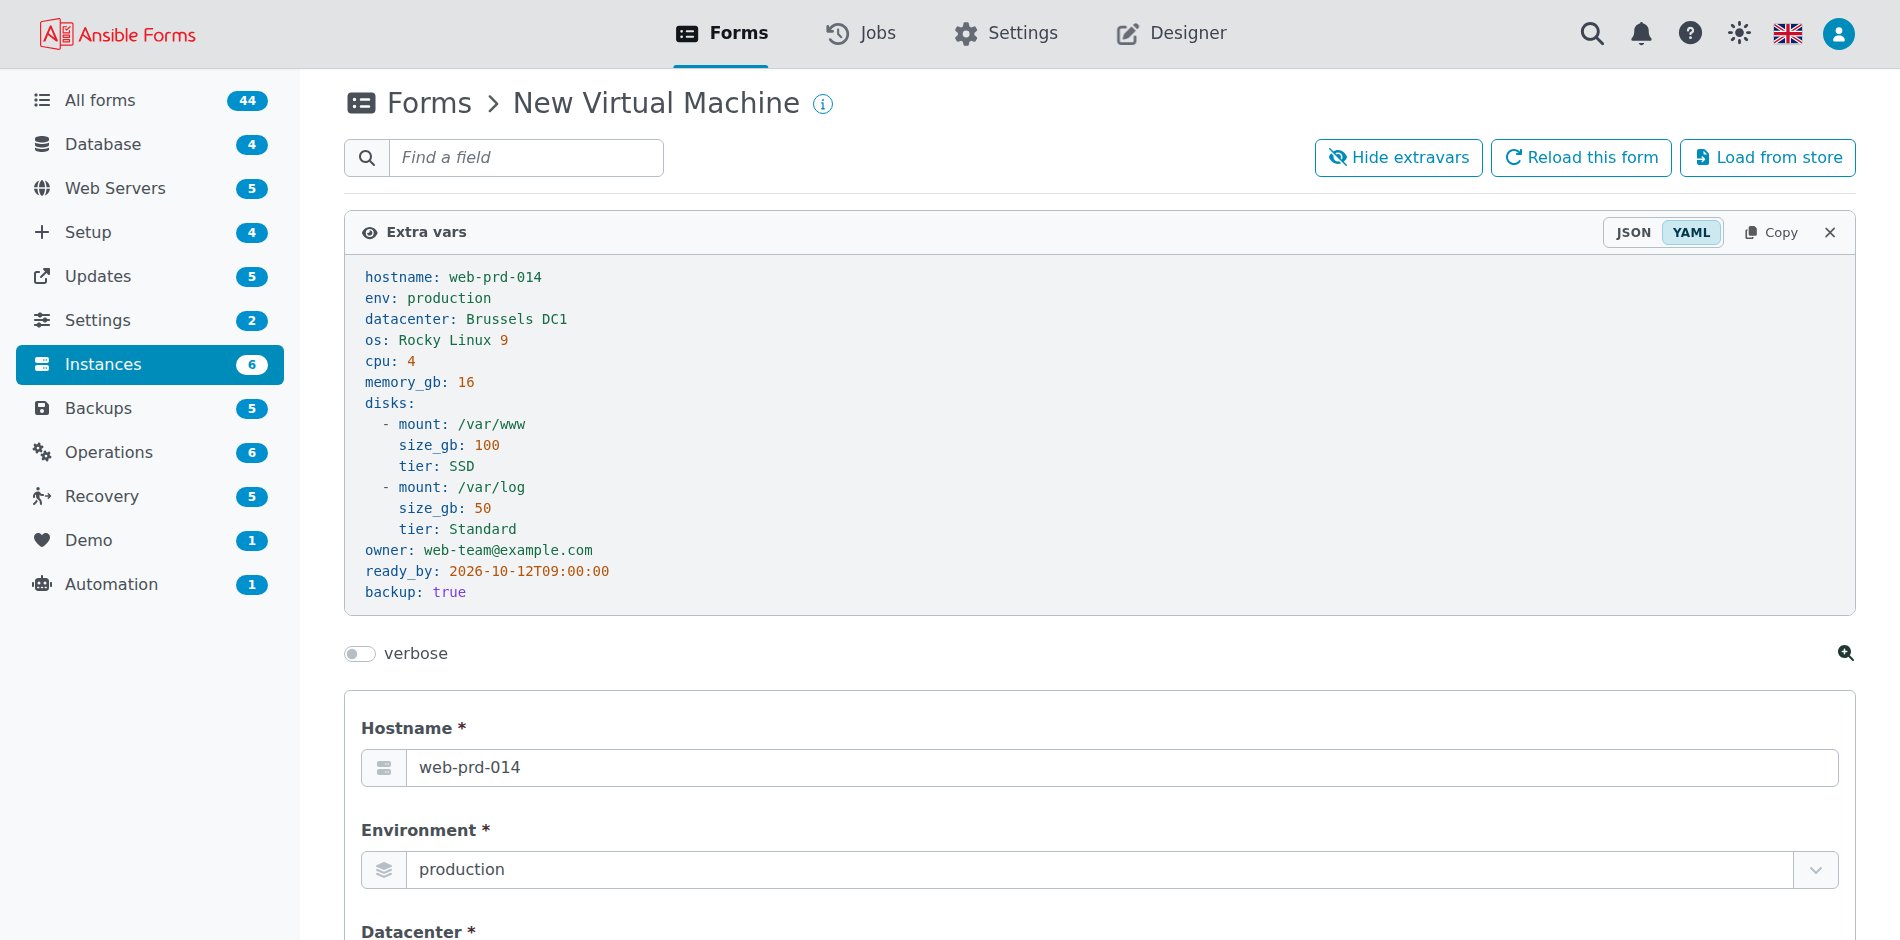Open the user profile avatar menu

1839,34
